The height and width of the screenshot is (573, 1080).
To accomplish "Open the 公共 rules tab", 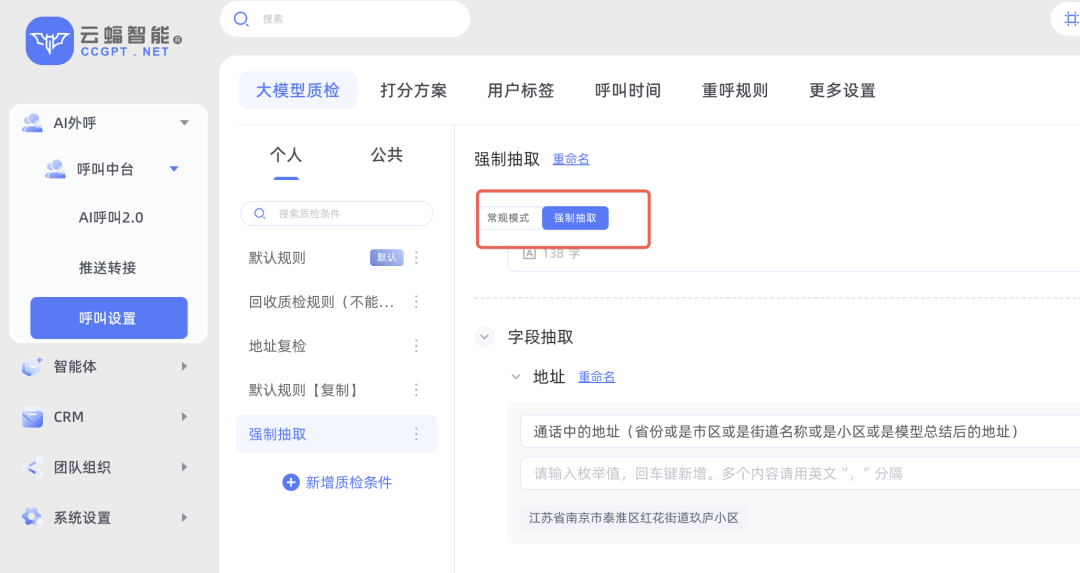I will coord(386,155).
